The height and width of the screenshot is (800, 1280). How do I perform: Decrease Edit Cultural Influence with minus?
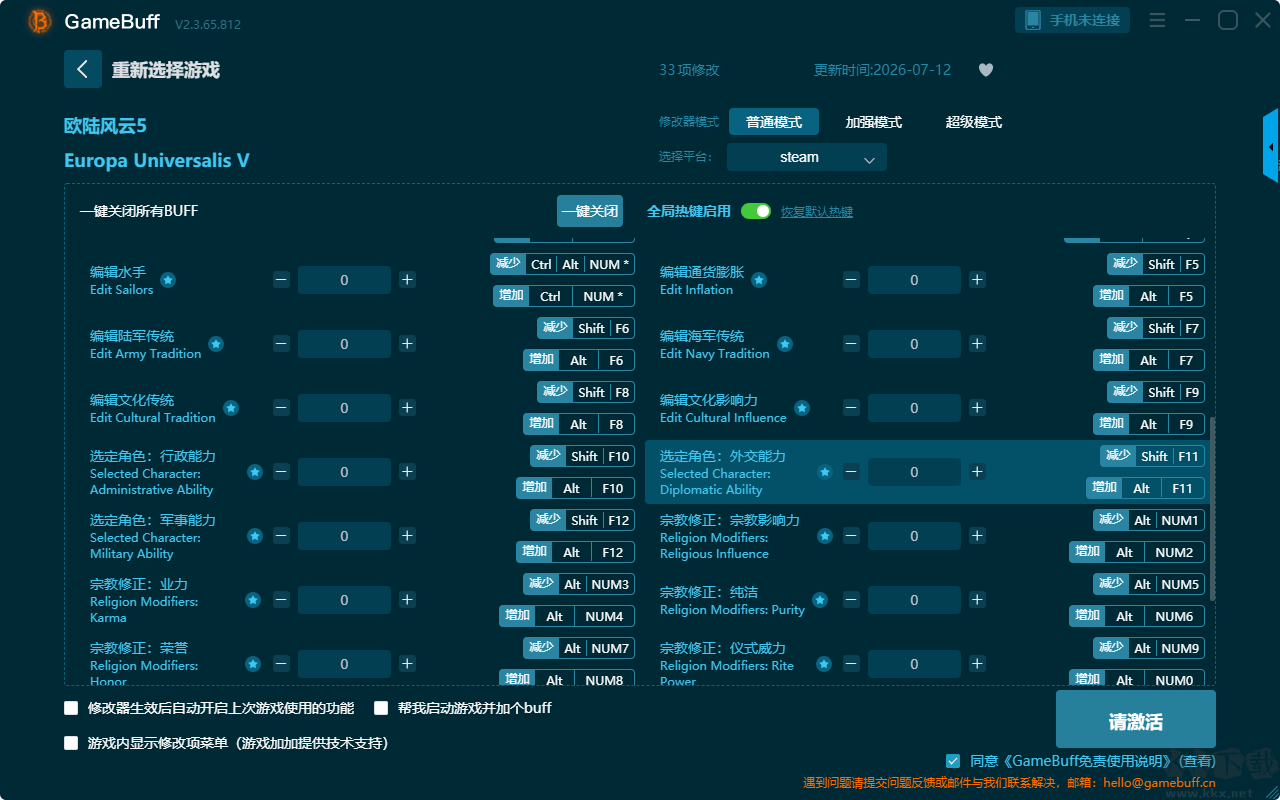(852, 408)
